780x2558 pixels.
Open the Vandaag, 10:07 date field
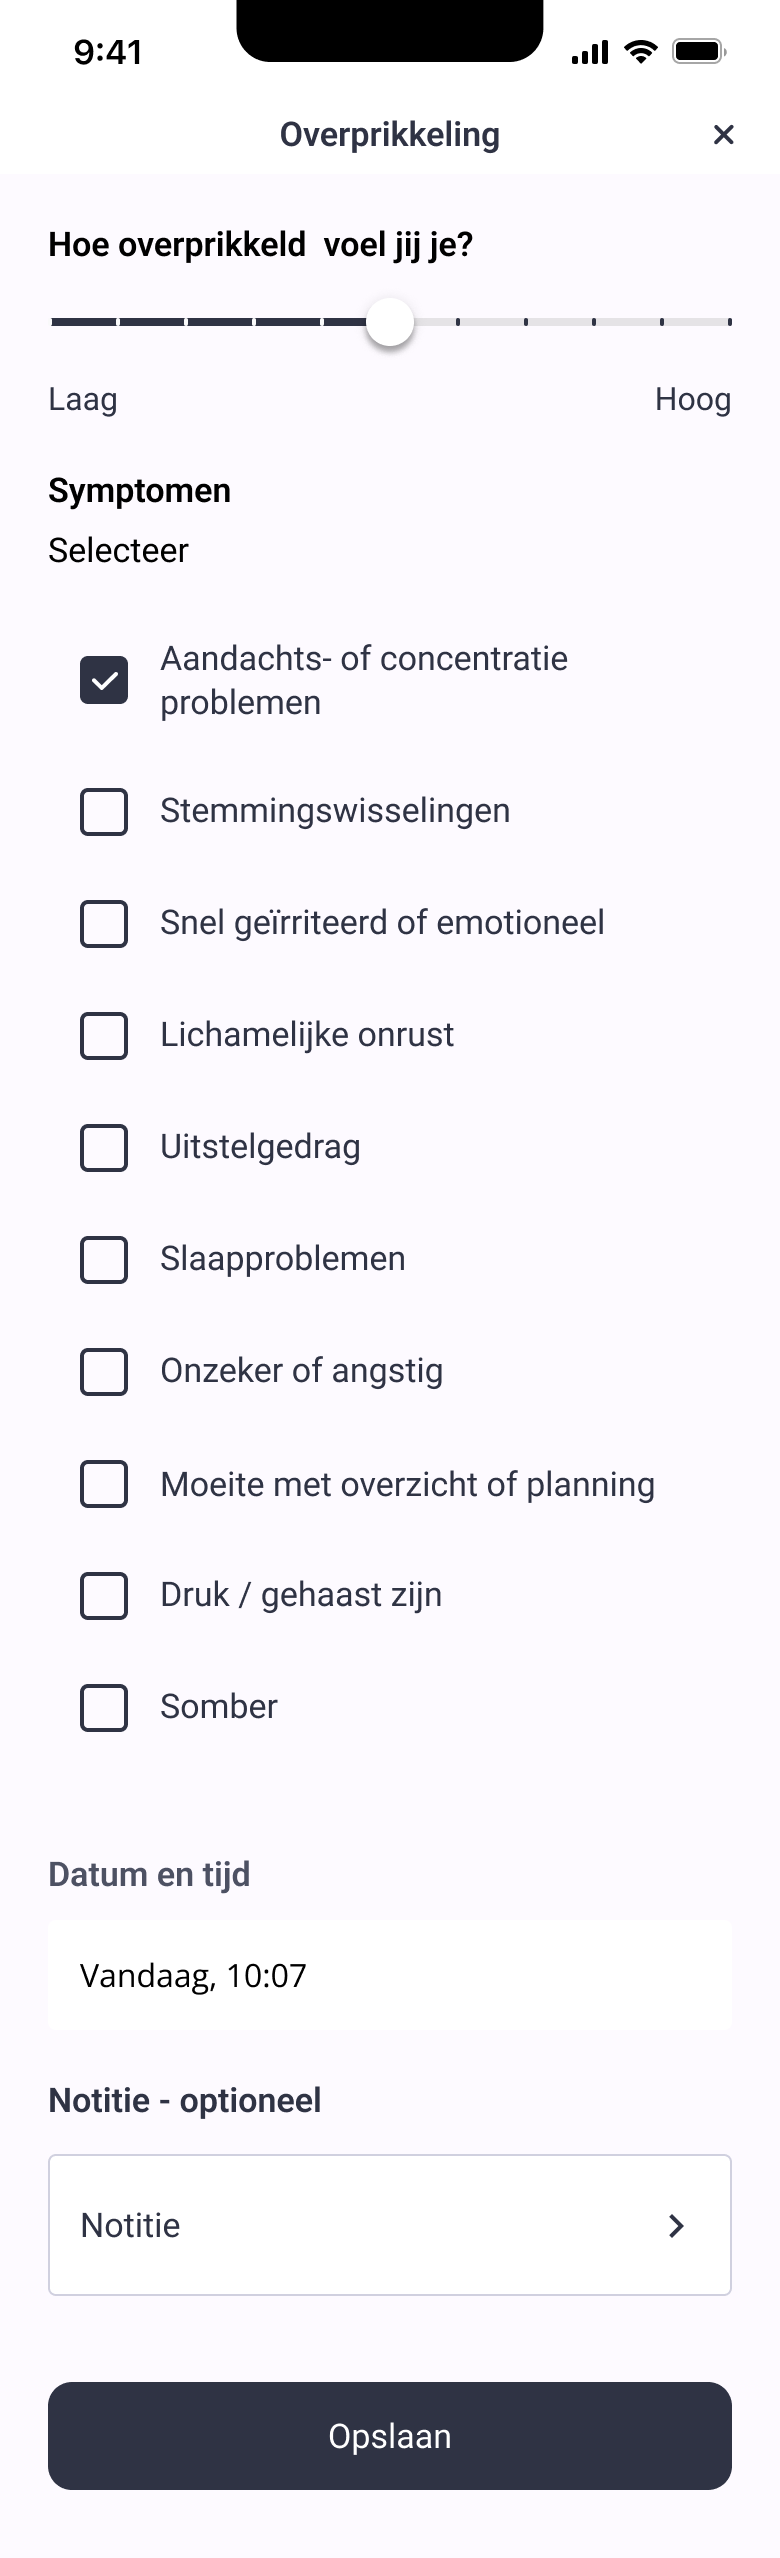[x=390, y=1975]
